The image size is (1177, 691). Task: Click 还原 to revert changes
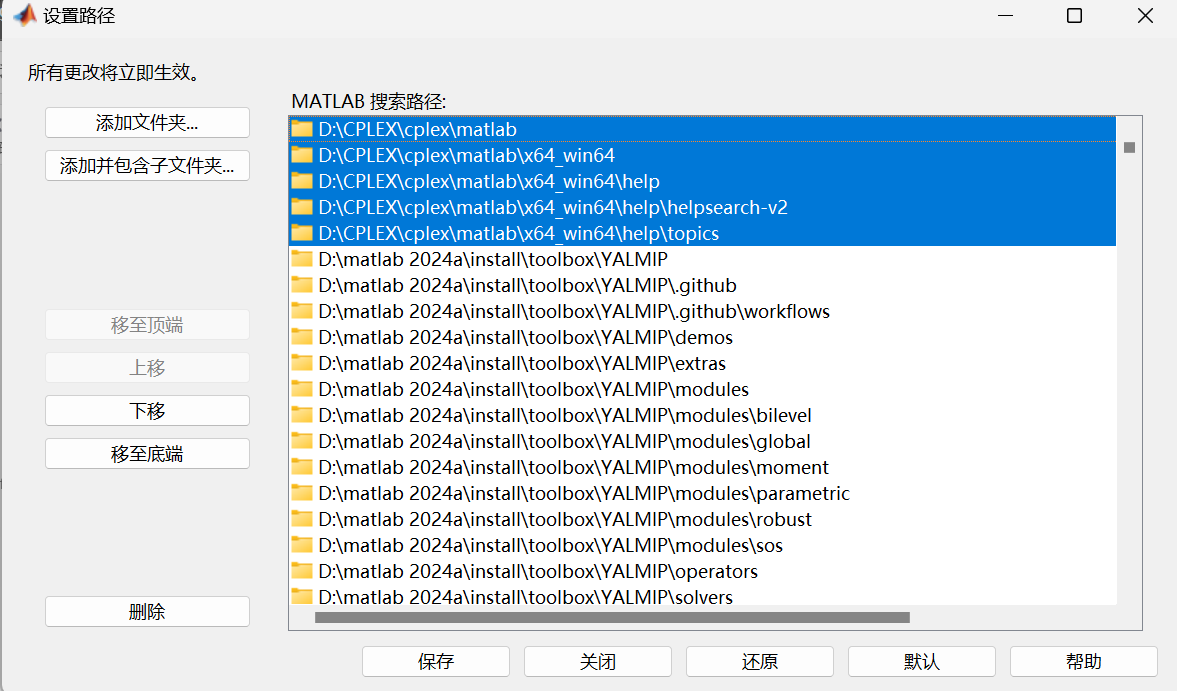(760, 662)
